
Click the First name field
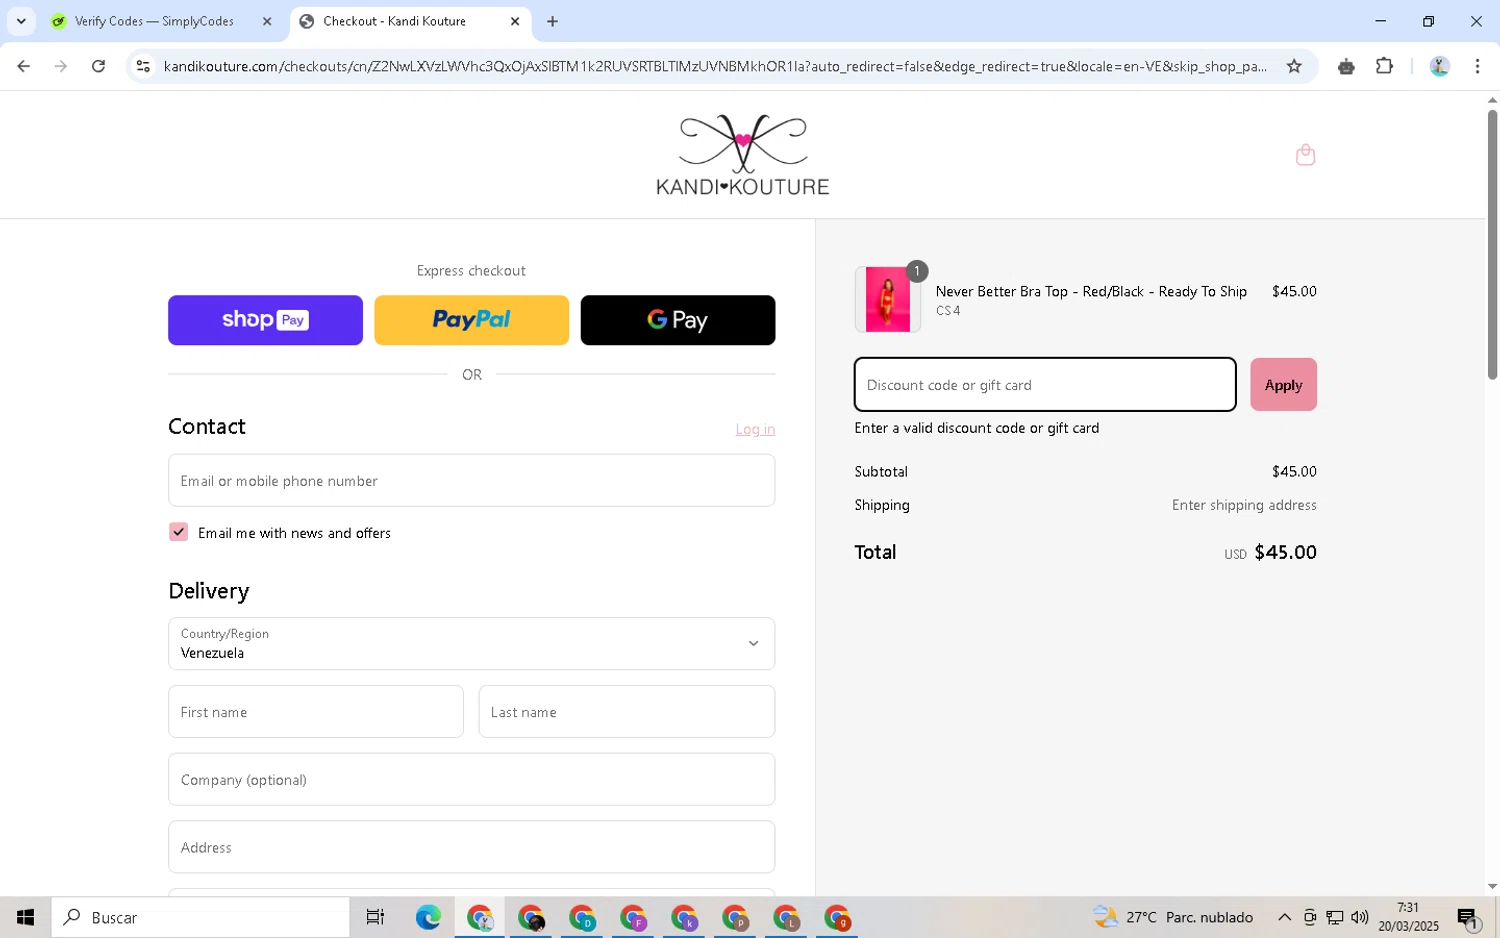315,711
